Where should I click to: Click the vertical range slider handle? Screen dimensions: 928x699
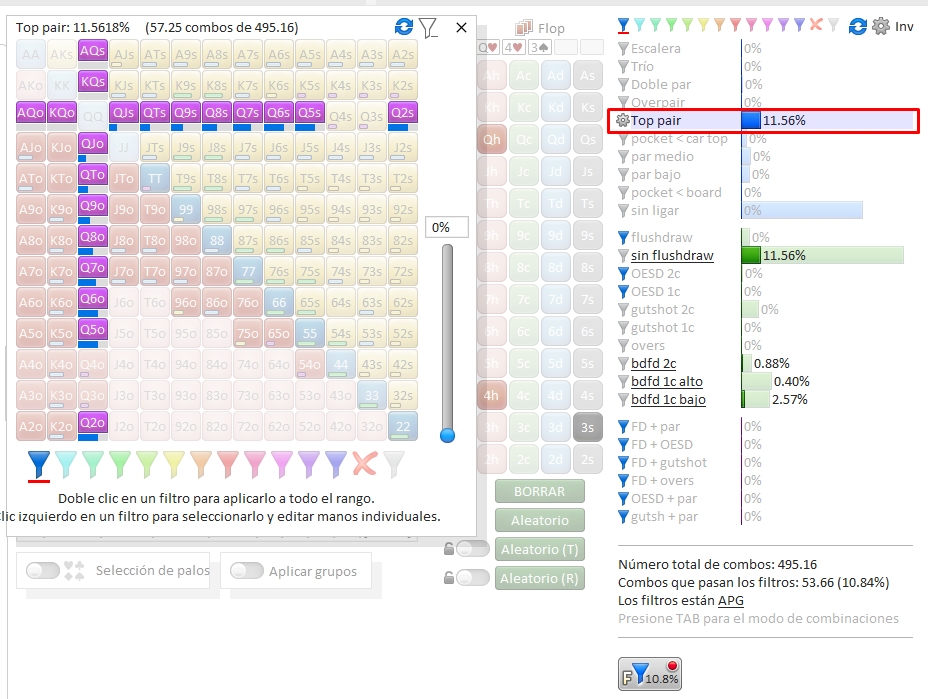448,434
